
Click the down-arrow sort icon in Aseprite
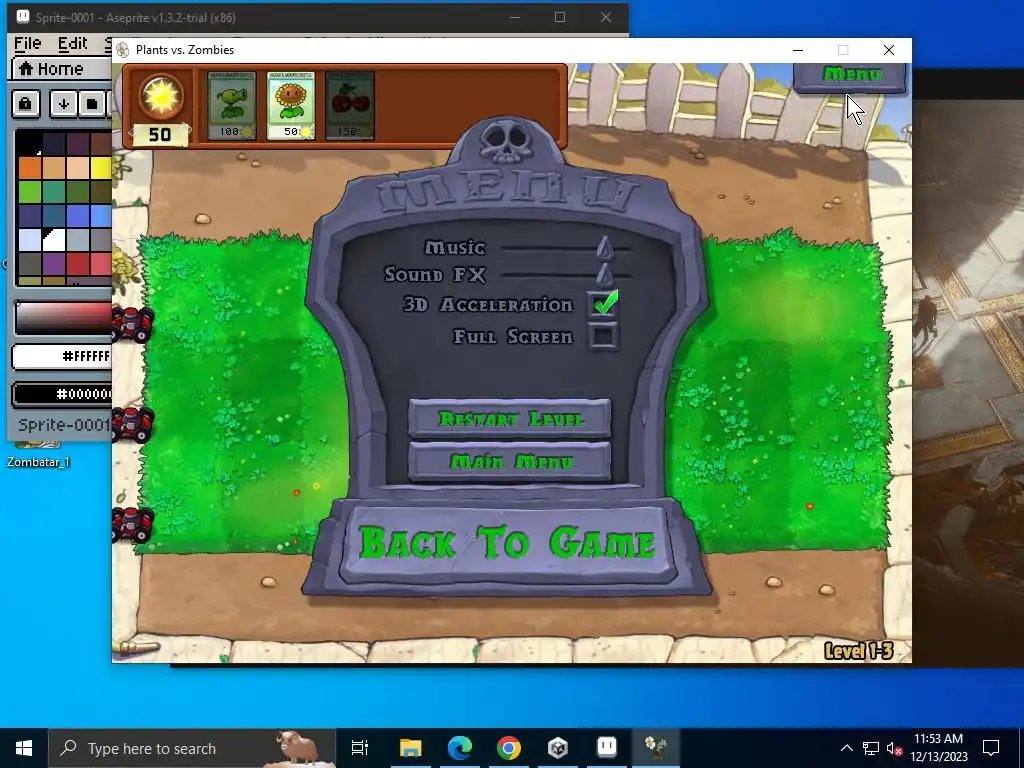coord(63,104)
